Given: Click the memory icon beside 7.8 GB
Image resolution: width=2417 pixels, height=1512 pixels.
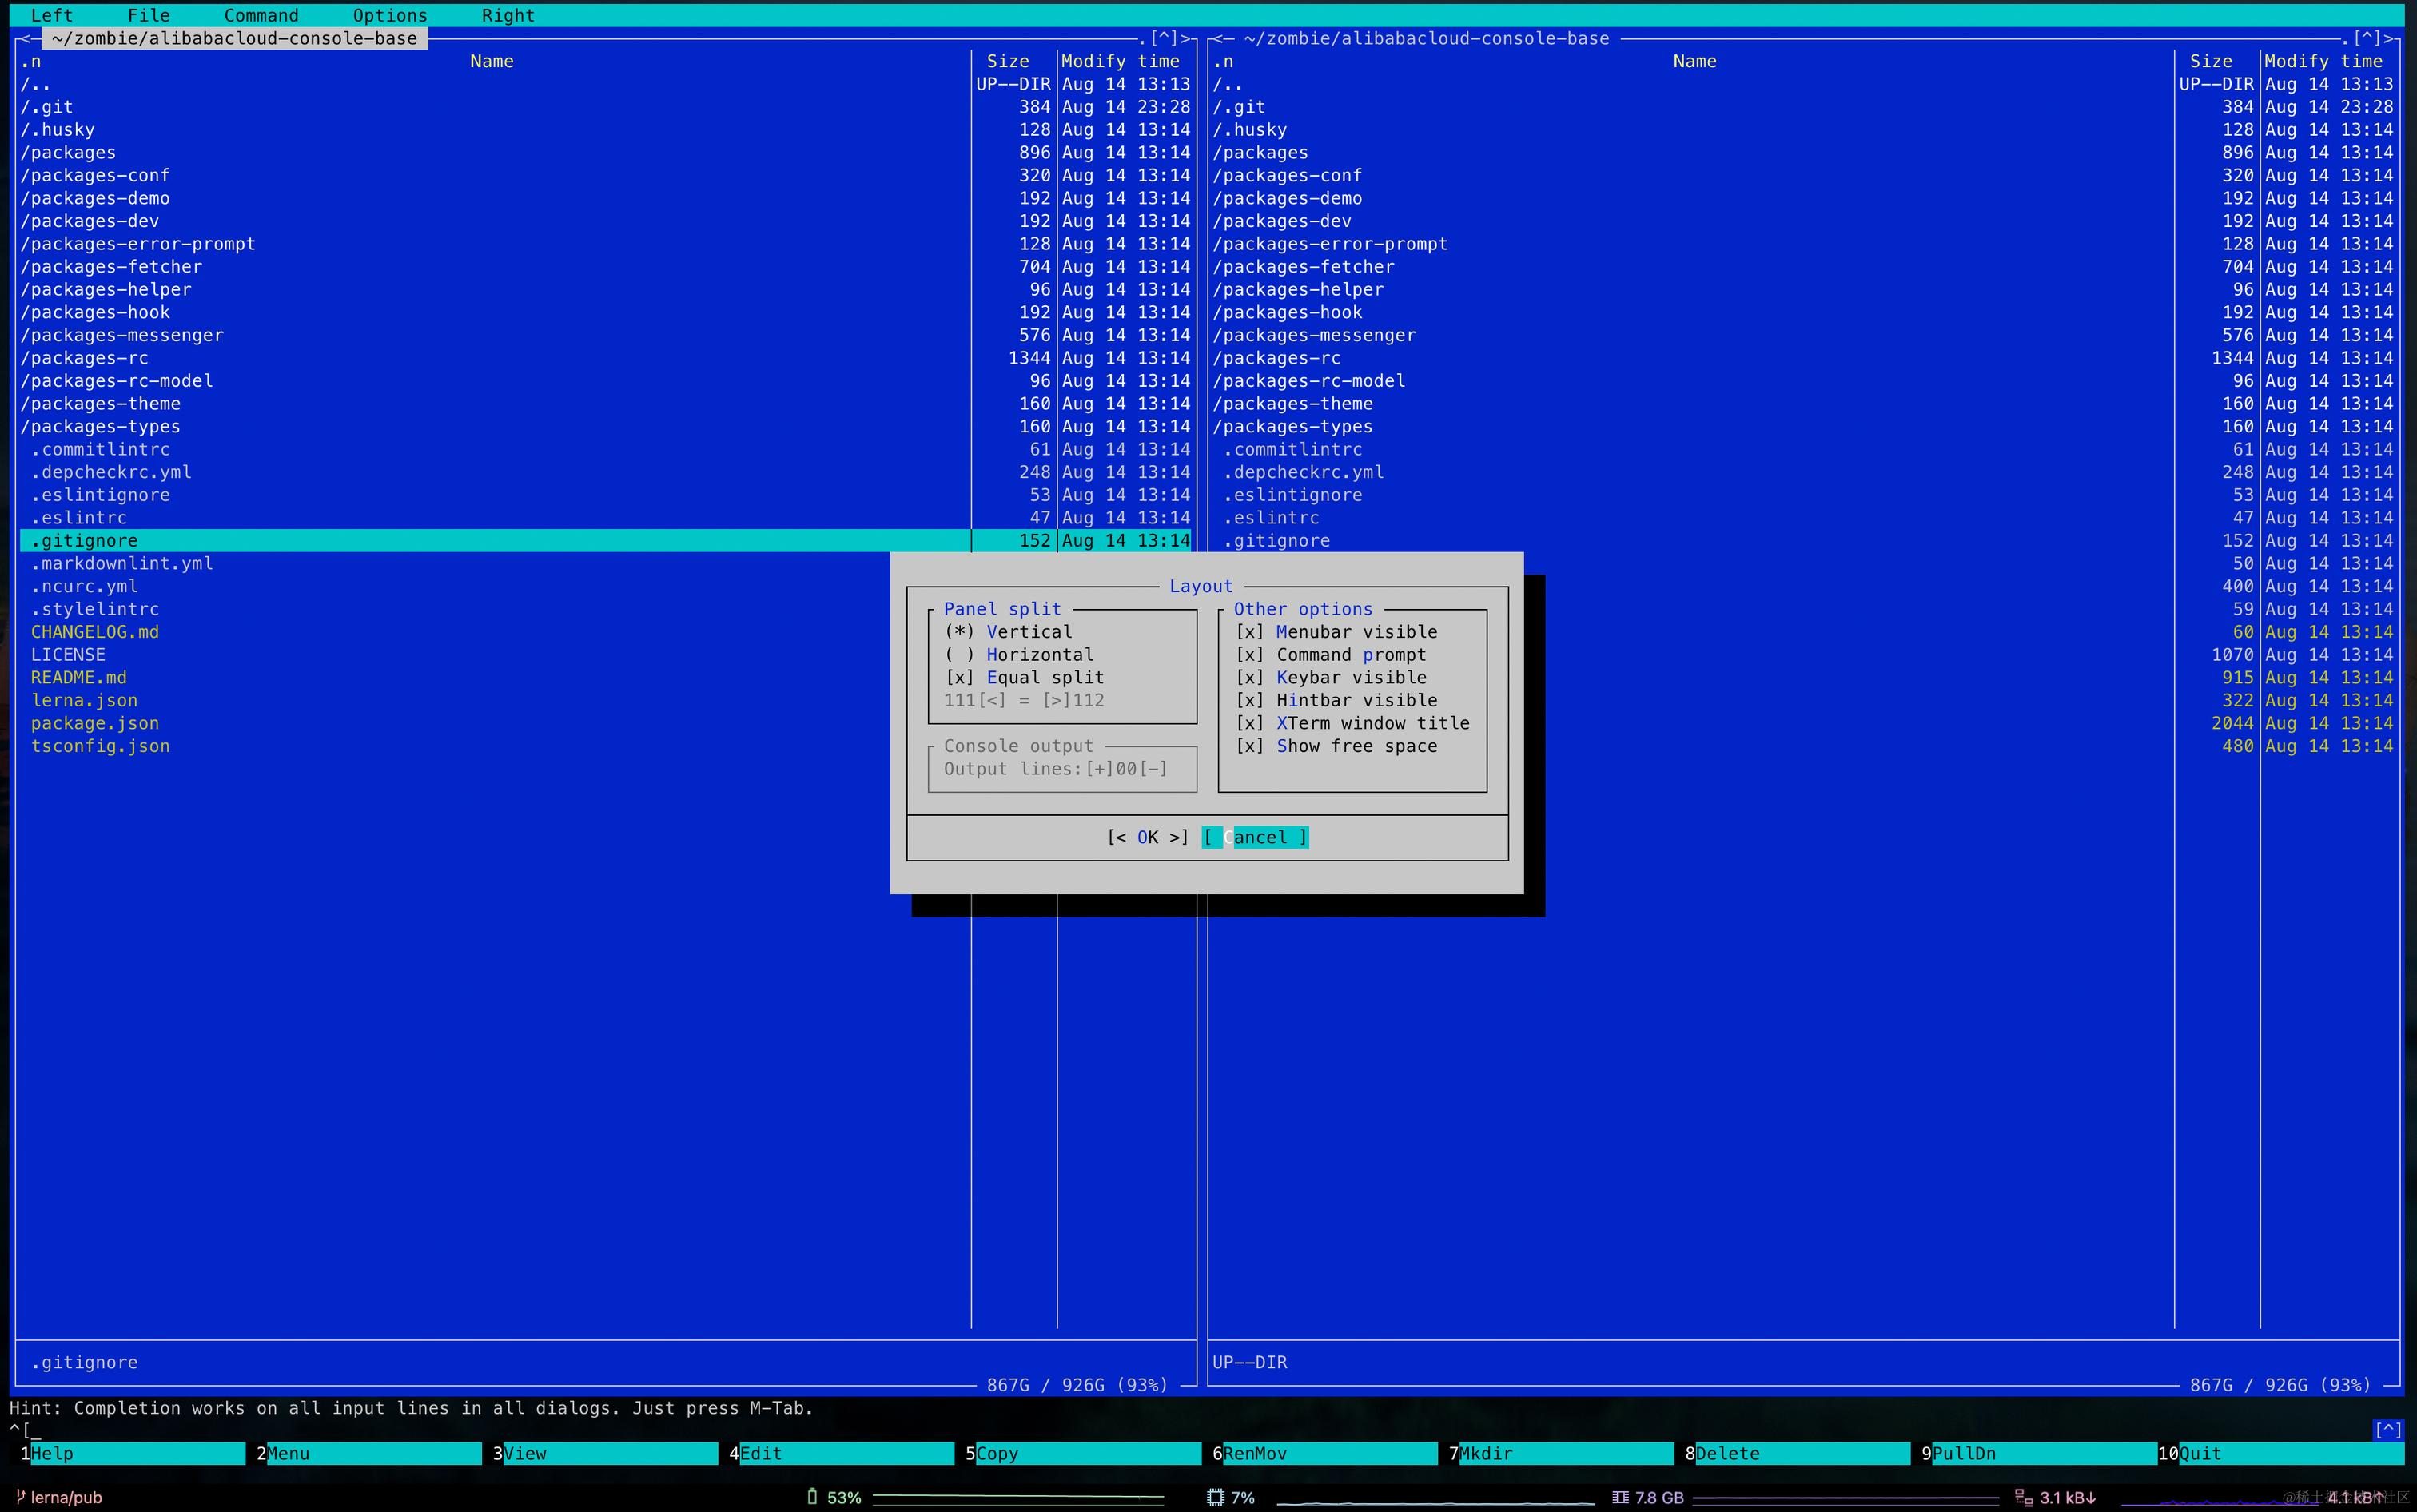Looking at the screenshot, I should click(x=1620, y=1497).
